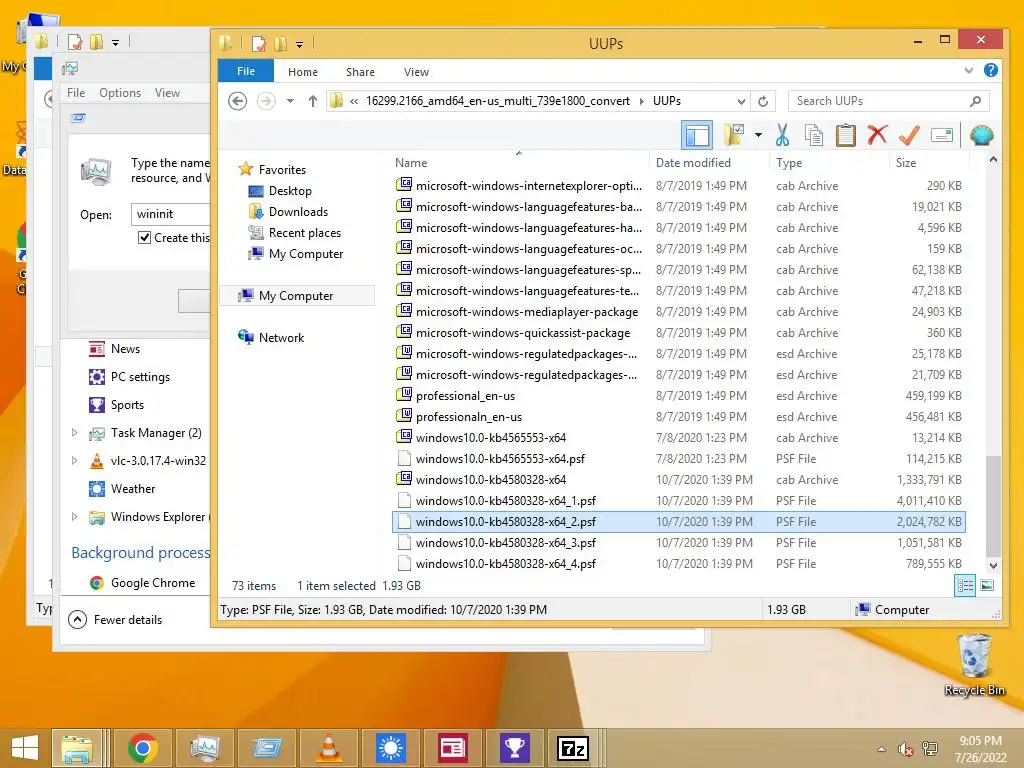
Task: Select Favorites in navigation pane
Action: coord(281,170)
